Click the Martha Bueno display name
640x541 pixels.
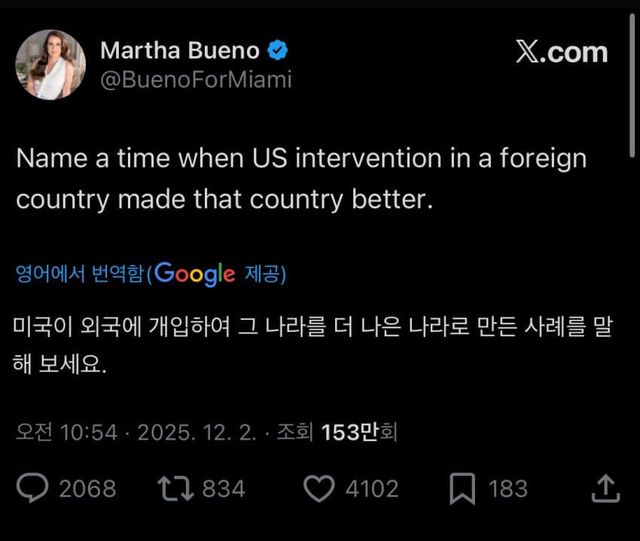click(179, 50)
